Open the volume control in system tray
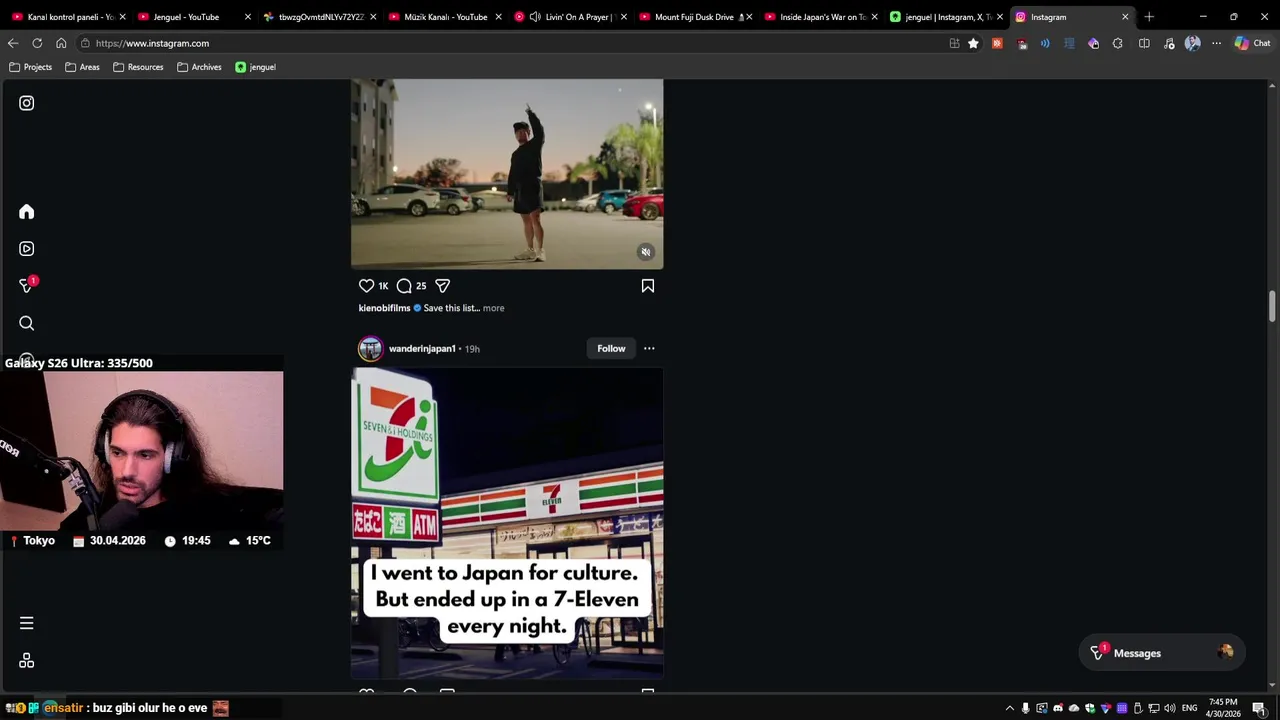 1170,708
